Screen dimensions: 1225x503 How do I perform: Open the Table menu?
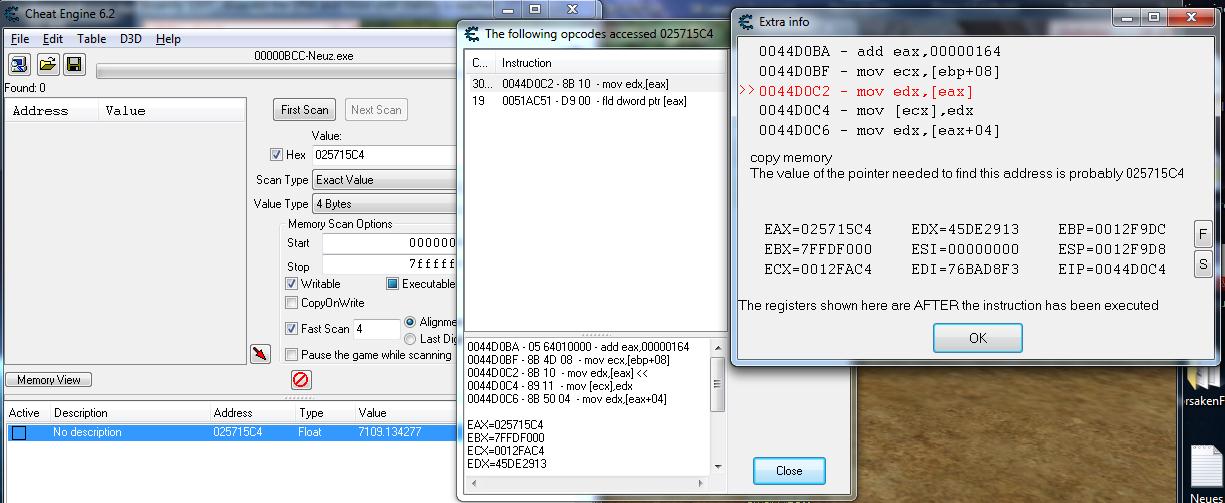91,39
